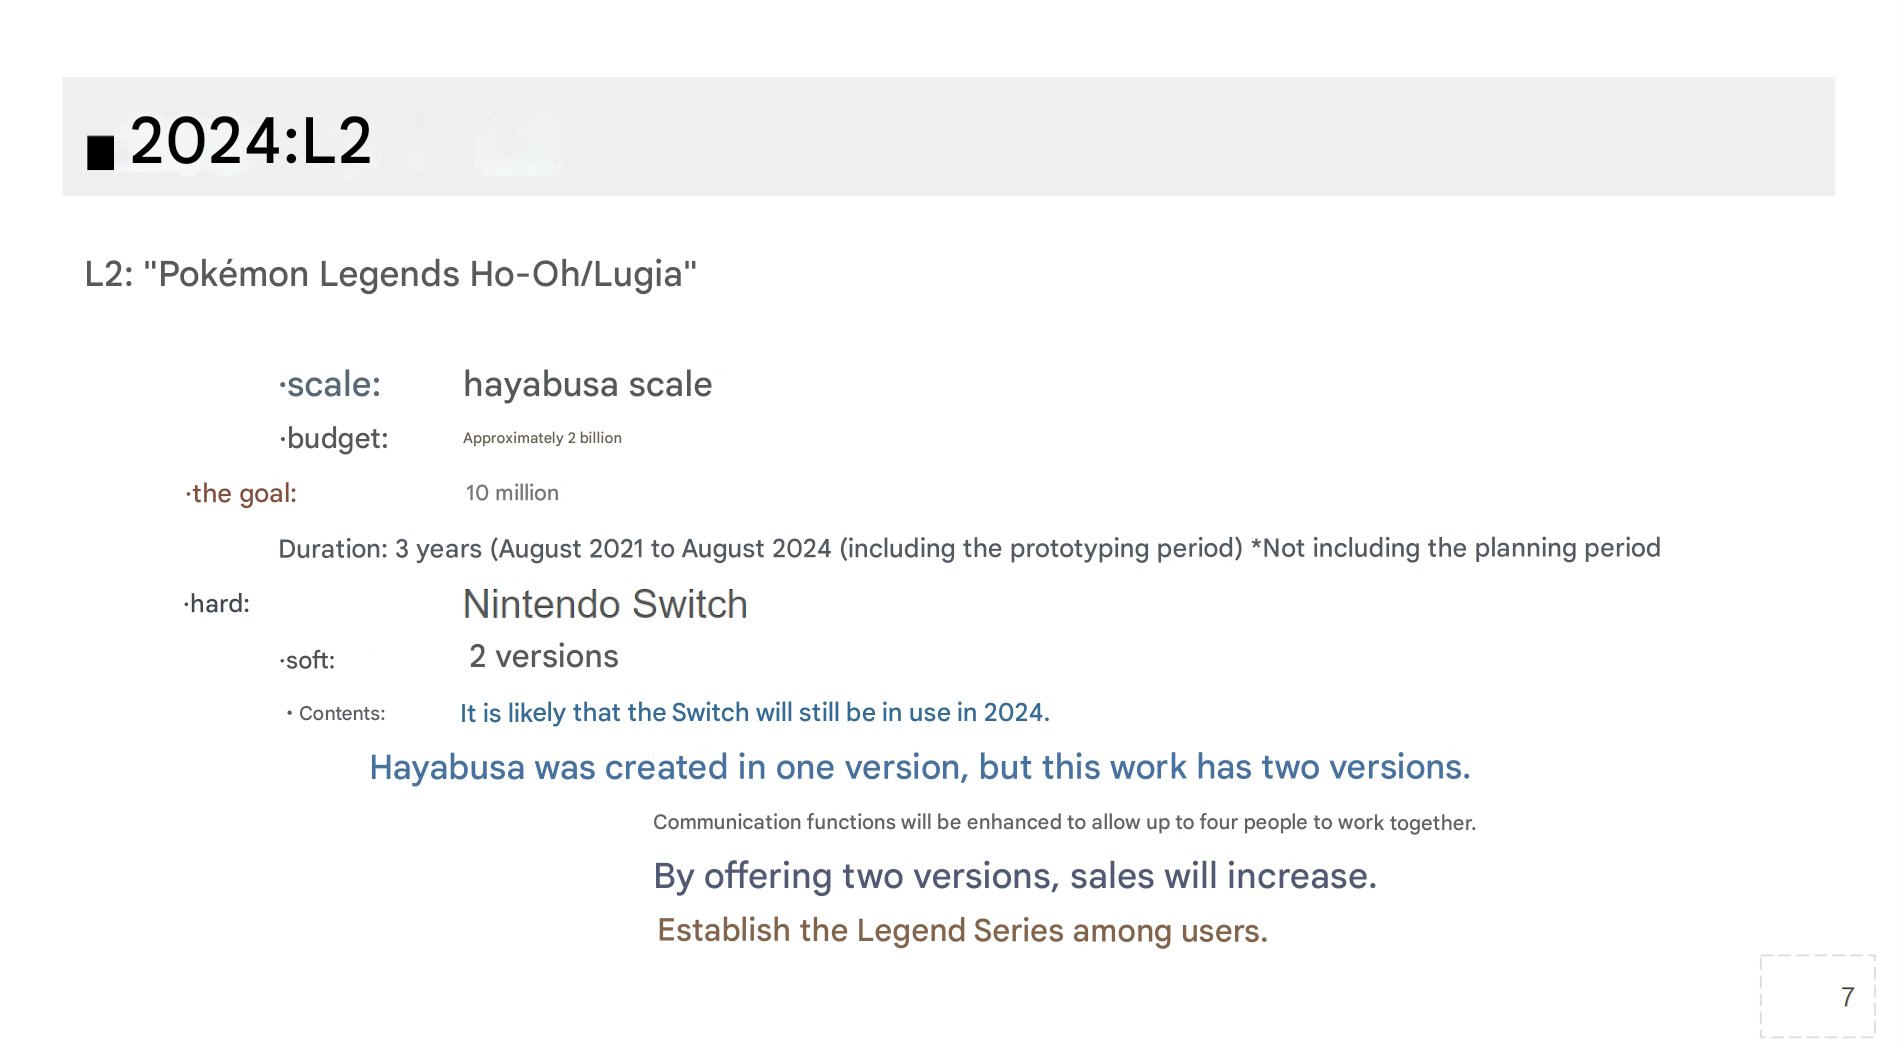Select the 'Nintendo Switch' text
Screen dimensions: 1900x1052
605,604
